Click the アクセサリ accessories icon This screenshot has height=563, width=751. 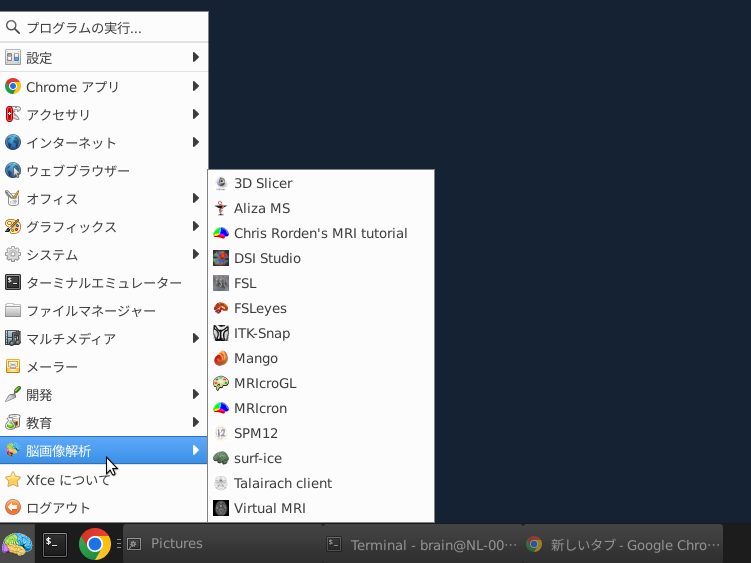(13, 114)
